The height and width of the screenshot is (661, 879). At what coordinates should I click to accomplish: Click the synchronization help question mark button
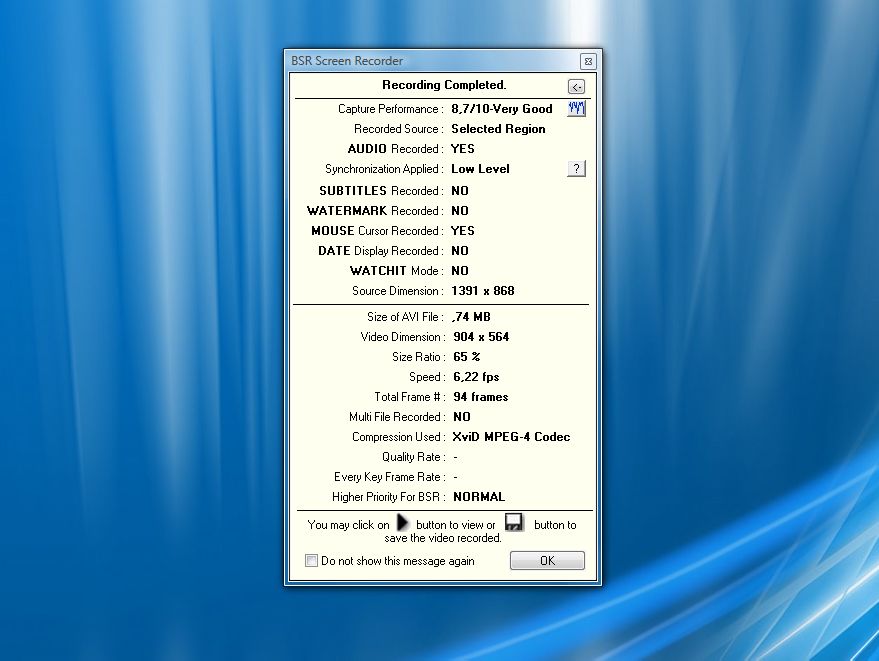pyautogui.click(x=576, y=168)
